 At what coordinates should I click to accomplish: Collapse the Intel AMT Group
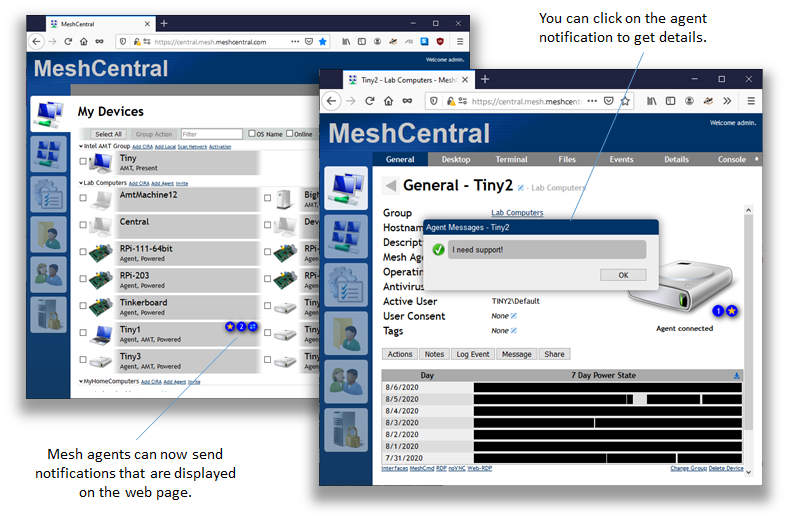click(x=81, y=147)
